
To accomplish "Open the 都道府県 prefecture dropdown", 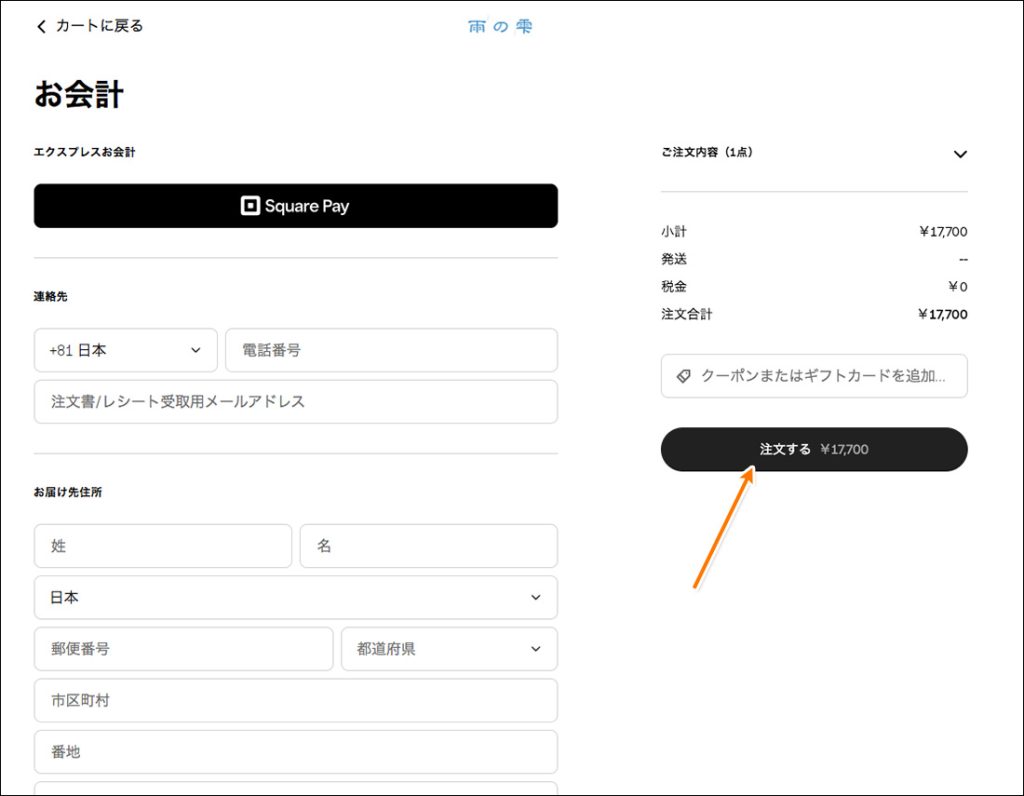I will pos(449,649).
